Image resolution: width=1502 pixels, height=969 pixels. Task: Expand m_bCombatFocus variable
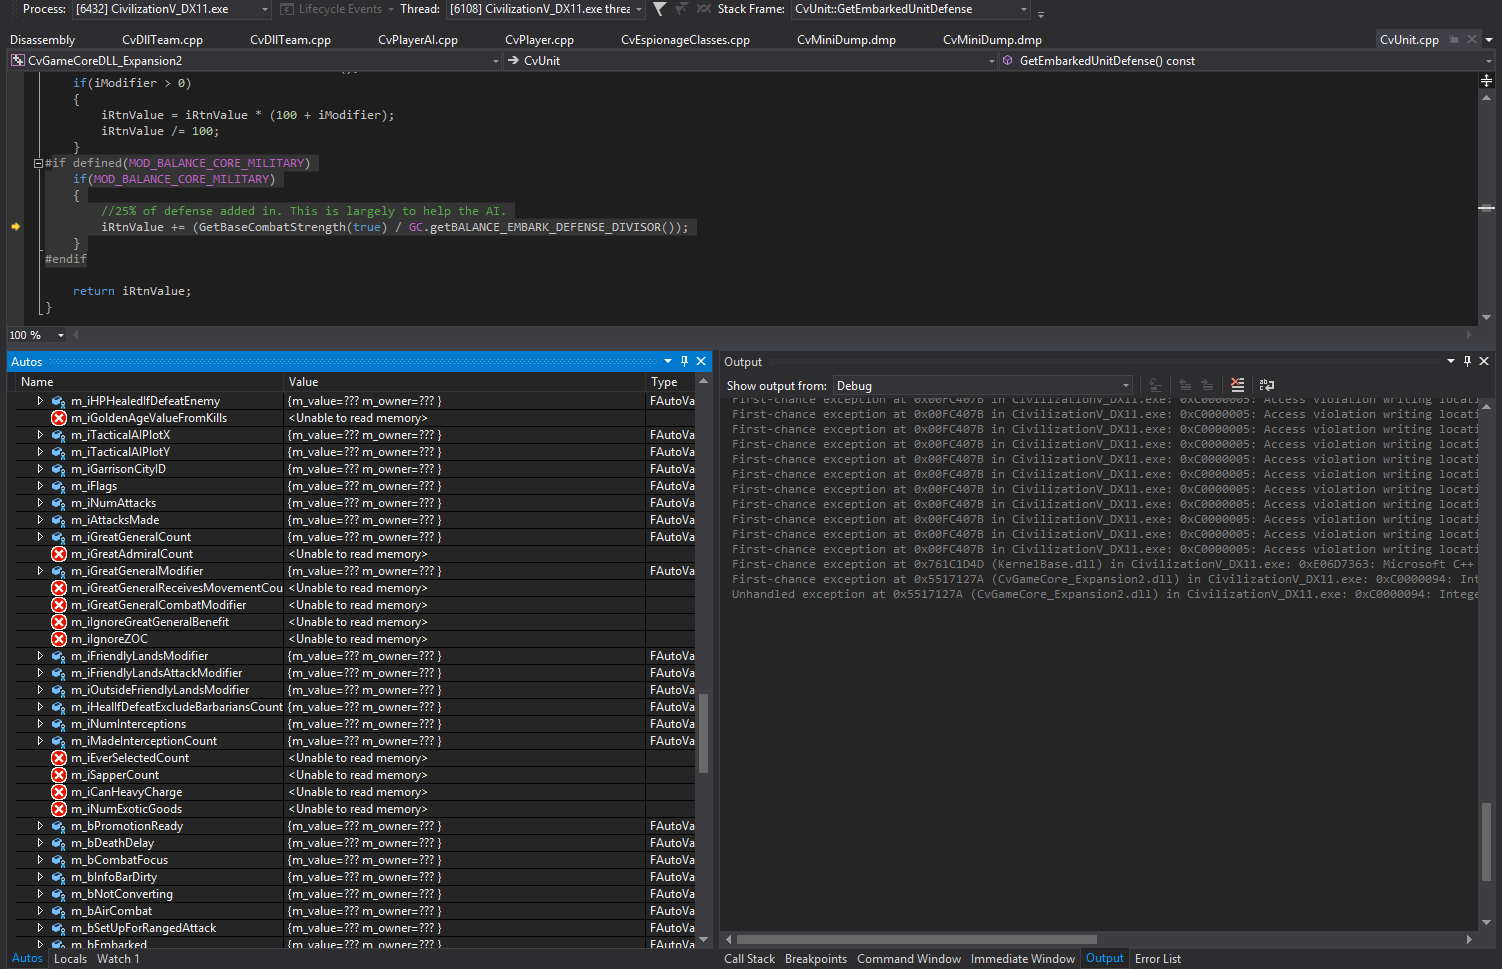(x=40, y=860)
